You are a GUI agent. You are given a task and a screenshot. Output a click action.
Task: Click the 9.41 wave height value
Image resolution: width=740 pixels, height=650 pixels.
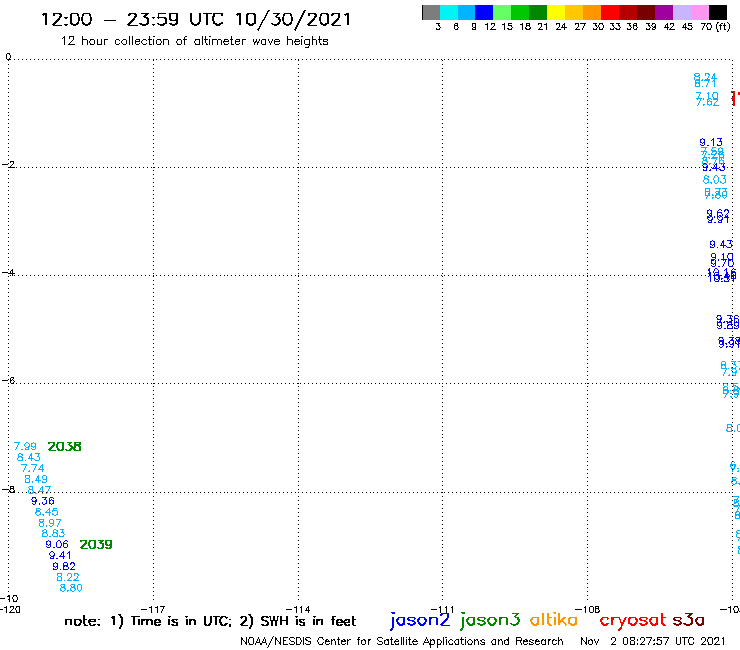(60, 555)
